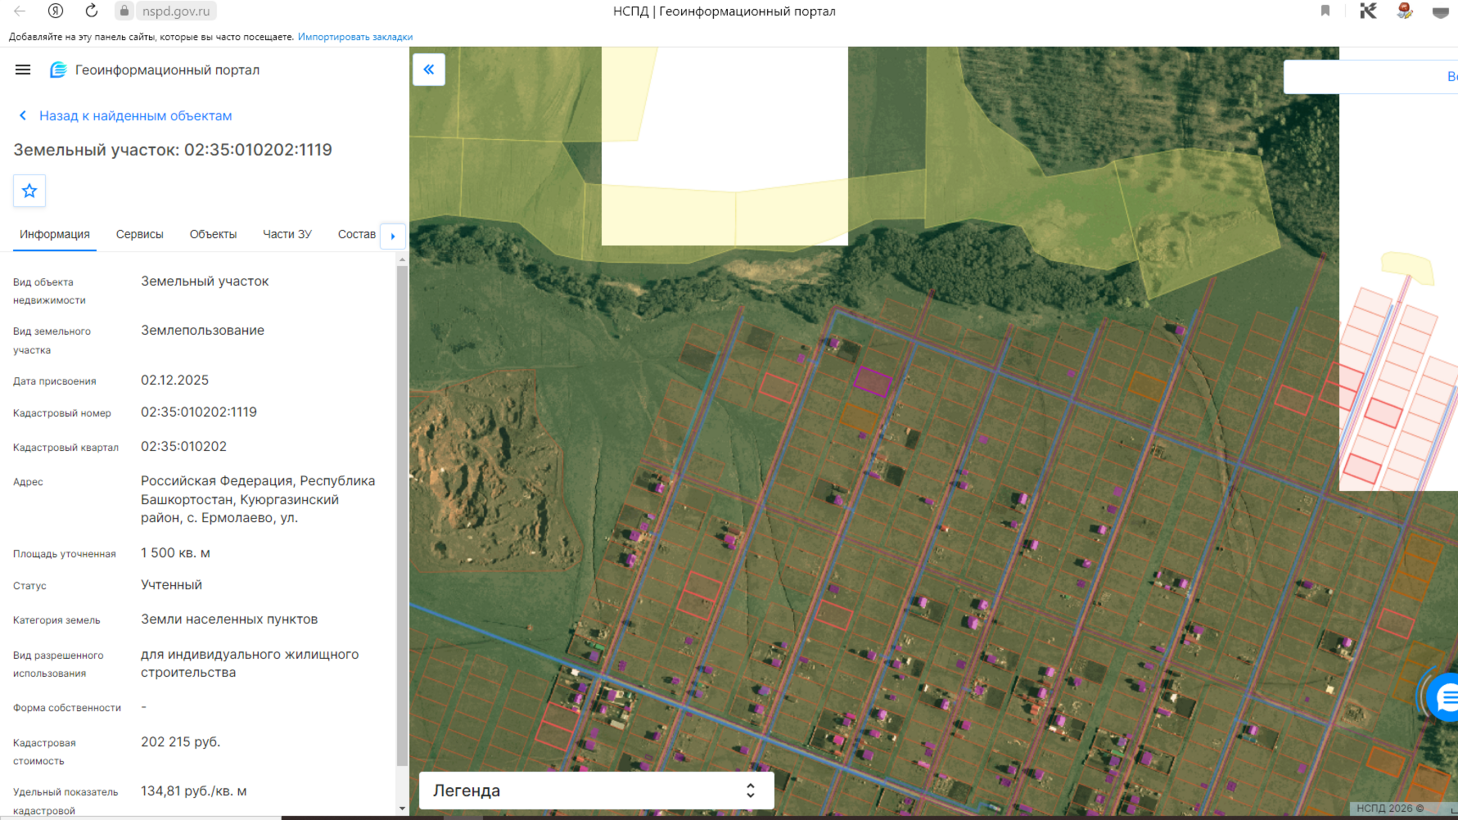Click the Geoportal logo icon
The image size is (1458, 820).
[x=58, y=70]
